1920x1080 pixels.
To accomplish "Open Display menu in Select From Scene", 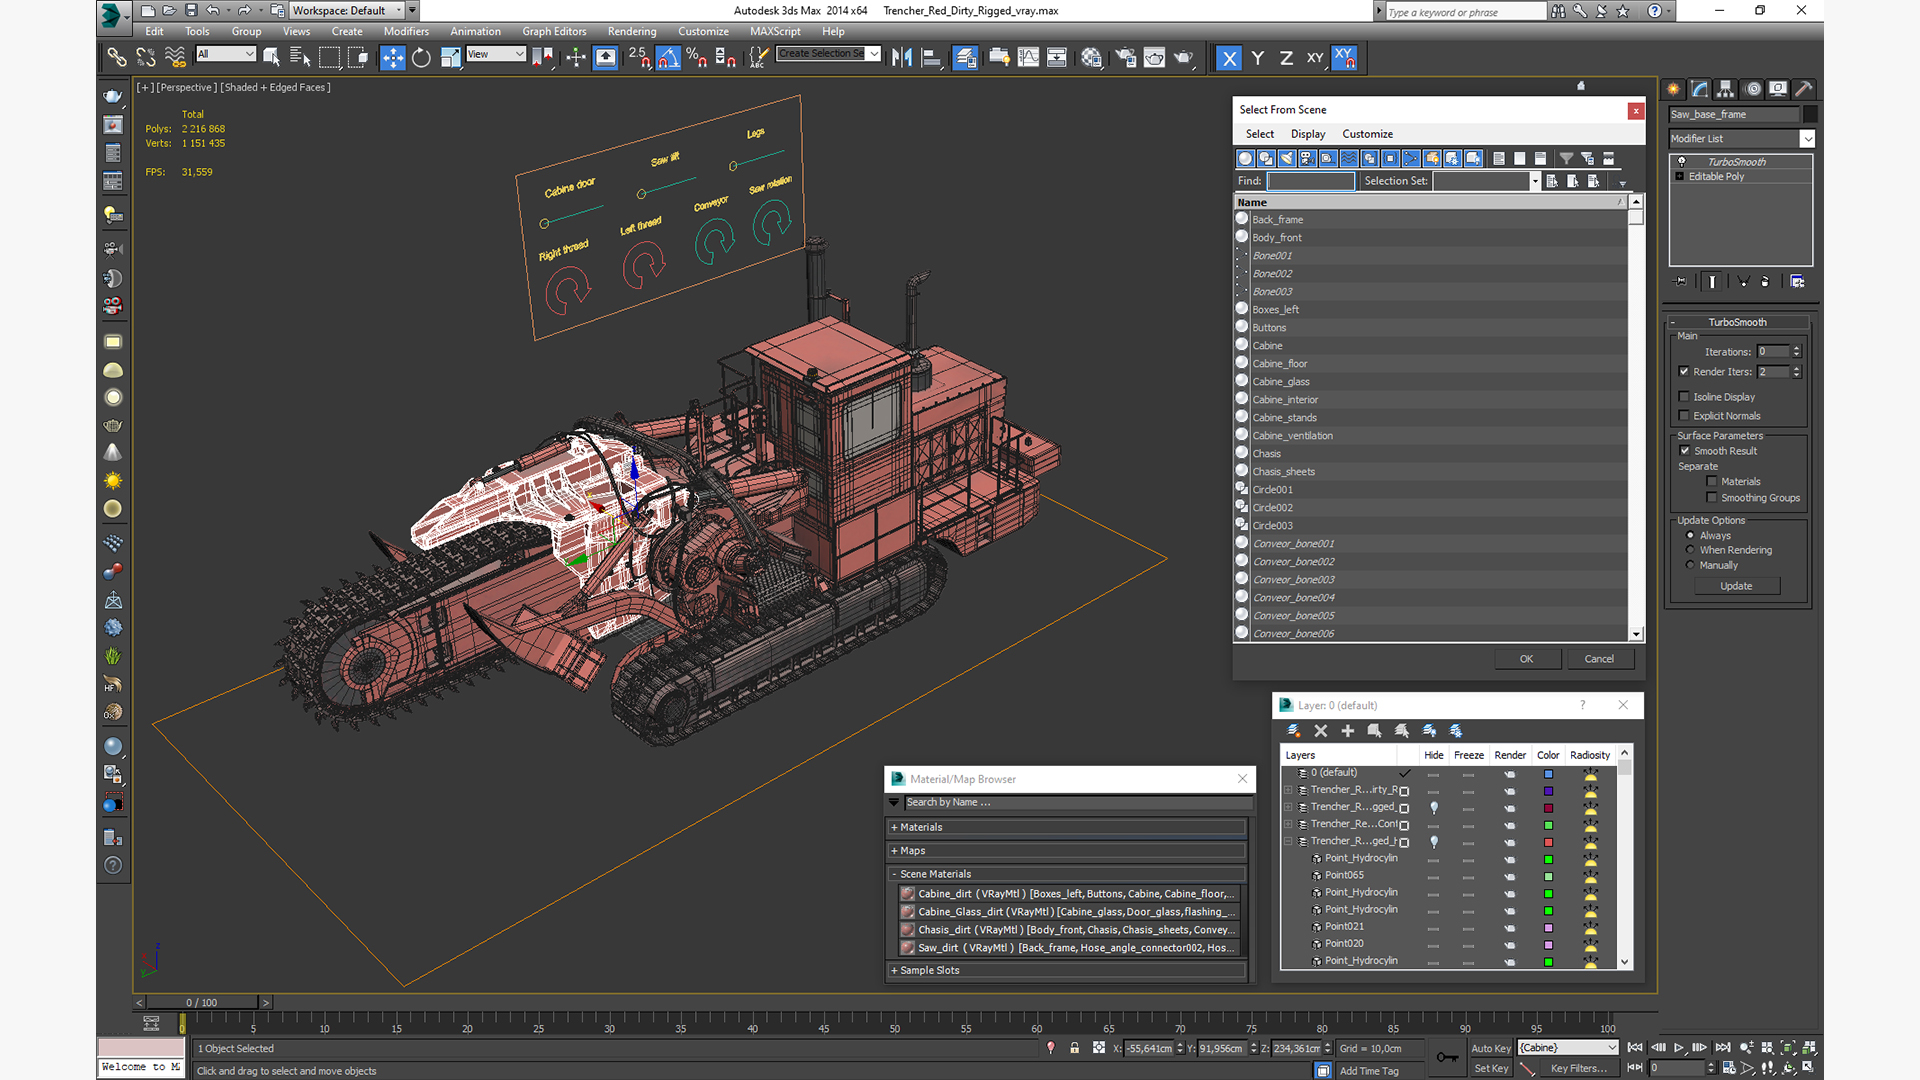I will pyautogui.click(x=1307, y=134).
